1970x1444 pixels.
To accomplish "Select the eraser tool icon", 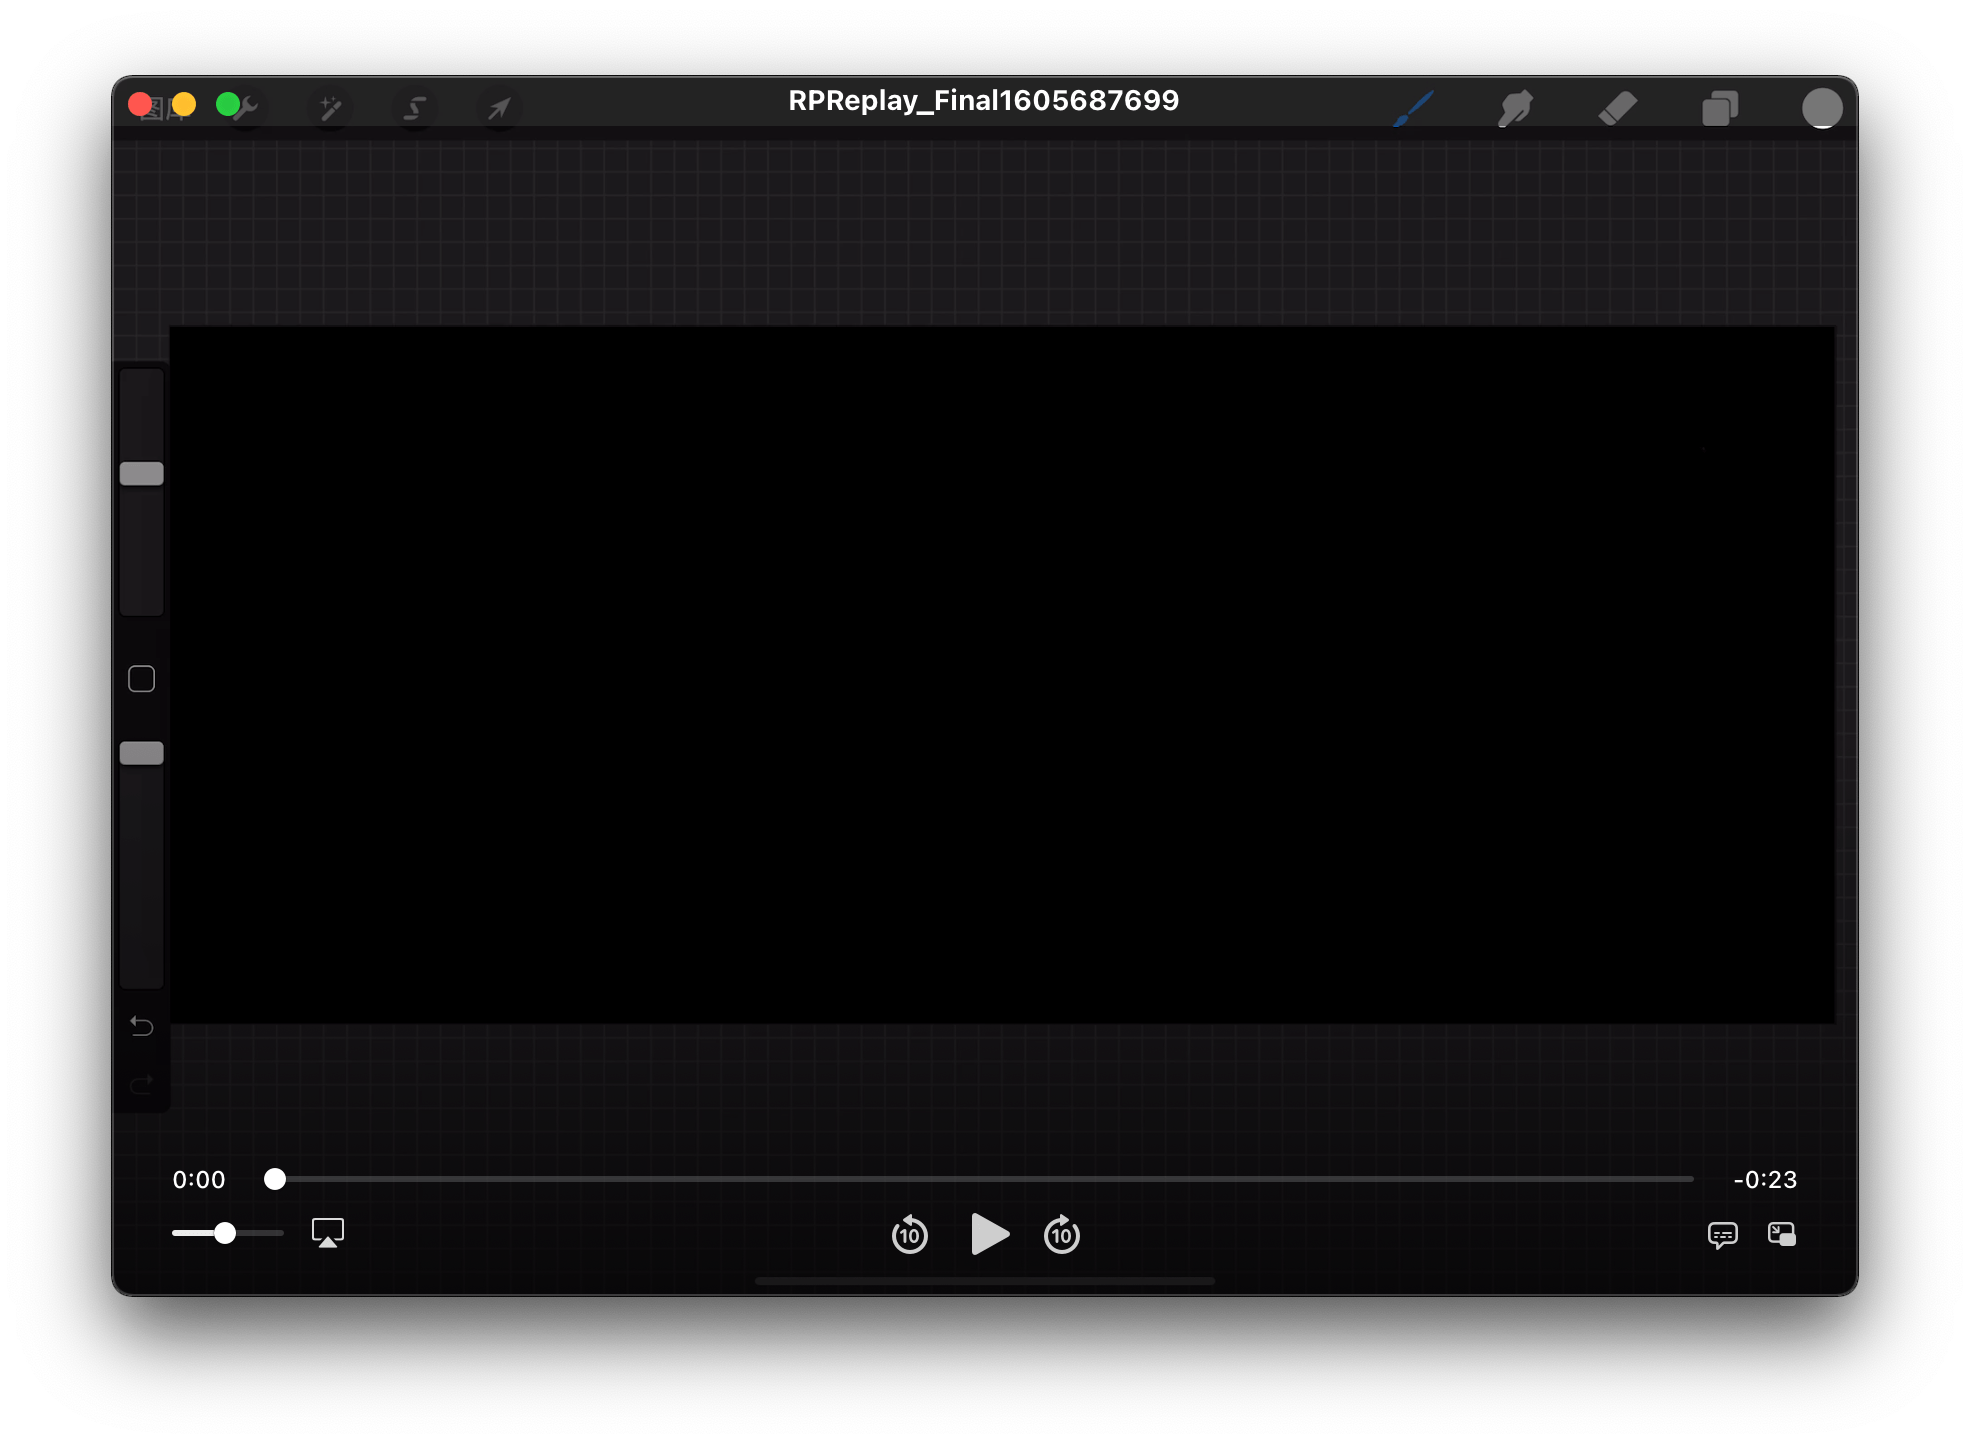I will click(x=1617, y=108).
